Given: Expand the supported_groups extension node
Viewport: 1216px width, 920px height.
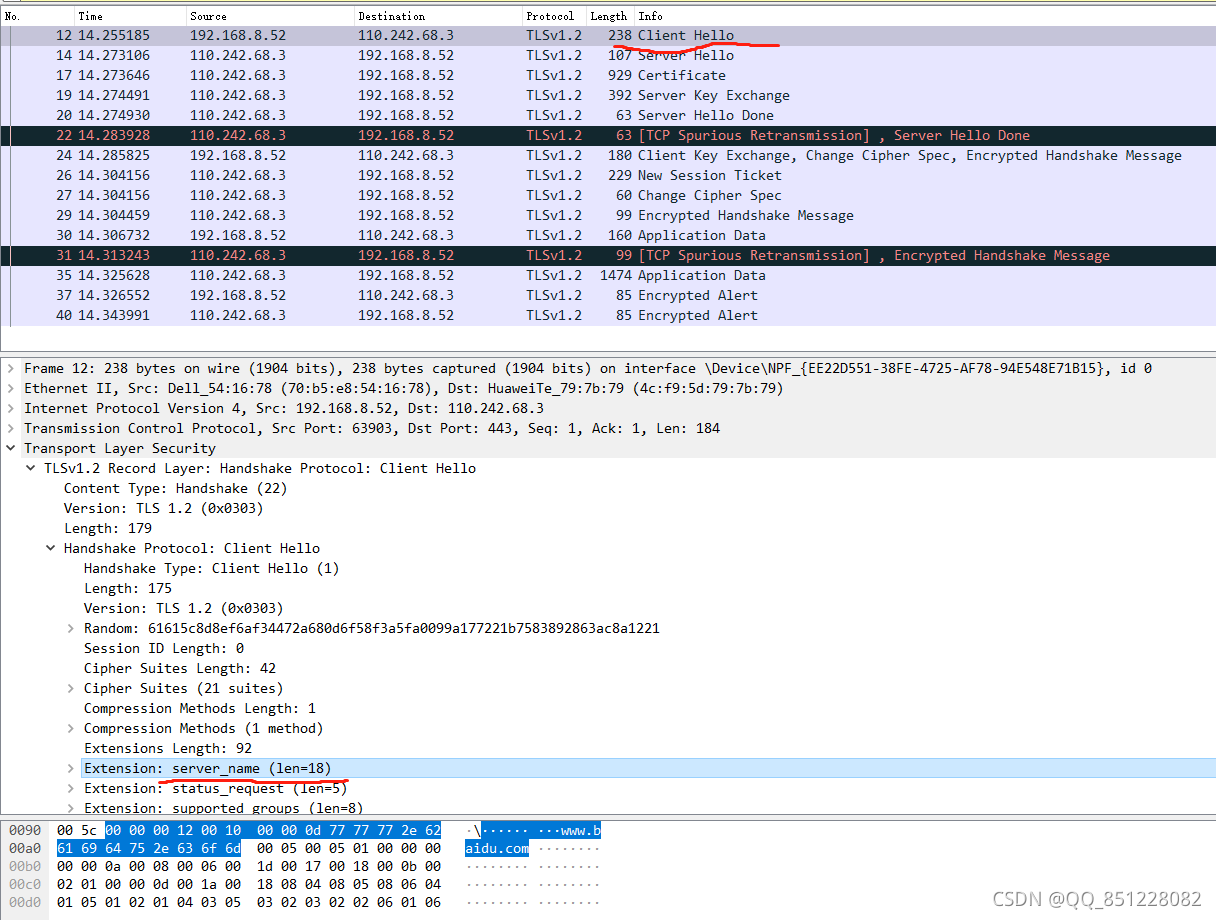Looking at the screenshot, I should tap(71, 808).
